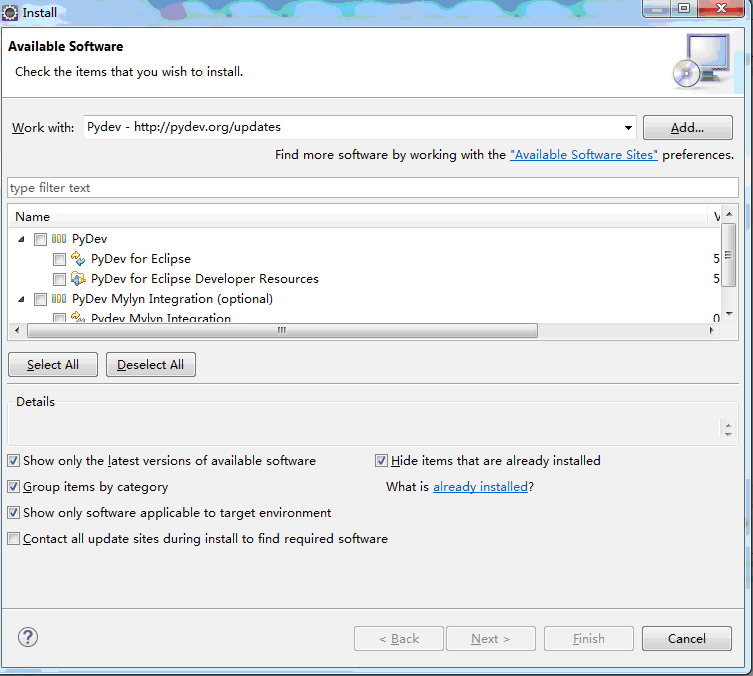The width and height of the screenshot is (753, 676).
Task: Click the install wizard computer and CD image
Action: (x=702, y=61)
